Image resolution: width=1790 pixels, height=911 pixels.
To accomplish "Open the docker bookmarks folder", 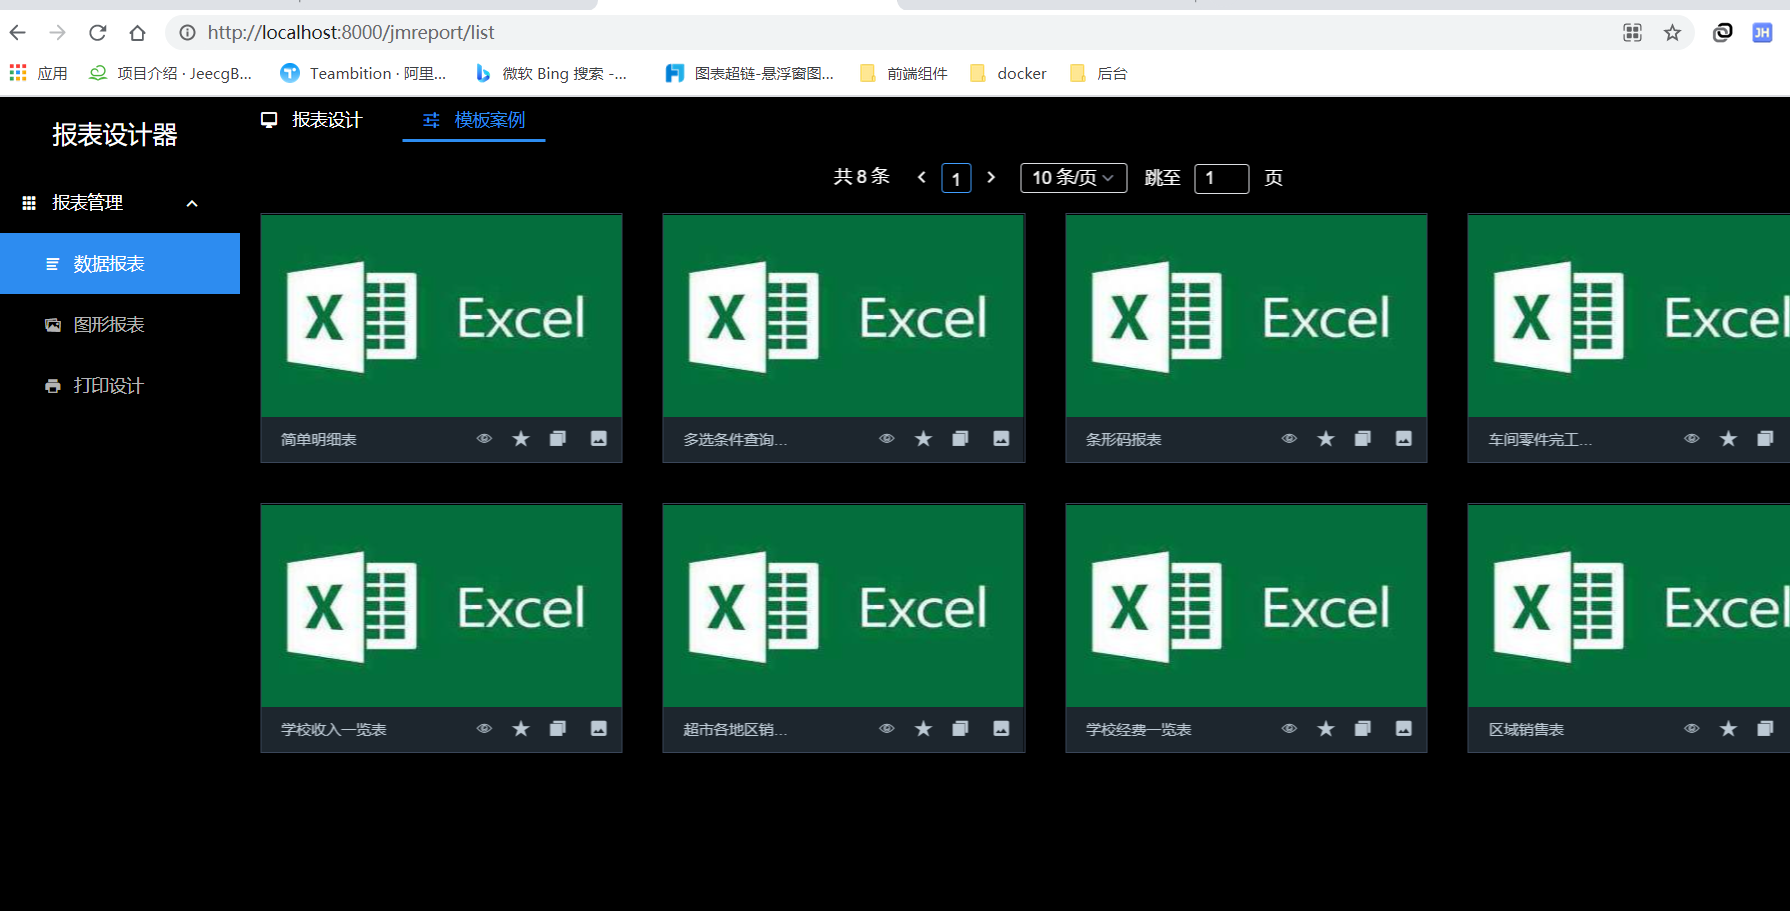I will 1008,73.
